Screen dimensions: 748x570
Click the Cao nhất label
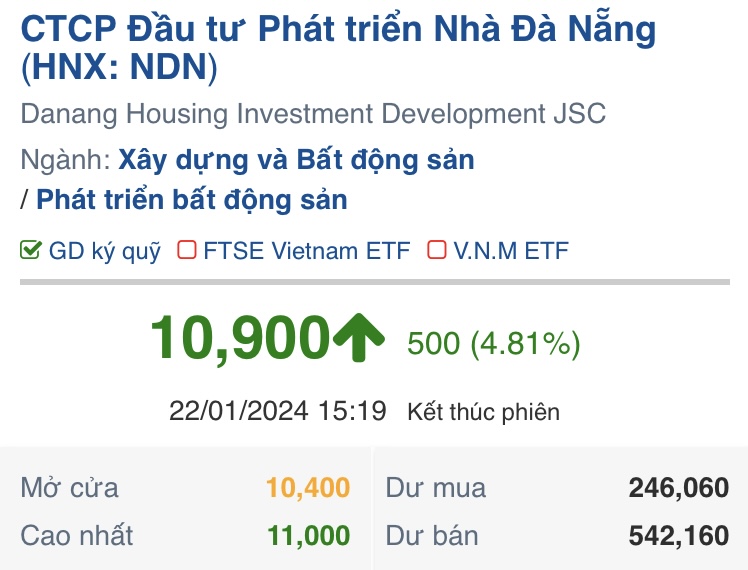(x=77, y=536)
